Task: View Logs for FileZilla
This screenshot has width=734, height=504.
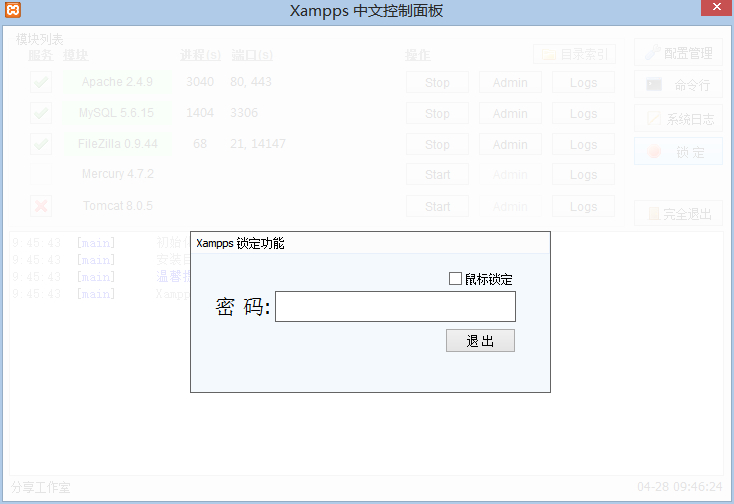Action: (x=583, y=144)
